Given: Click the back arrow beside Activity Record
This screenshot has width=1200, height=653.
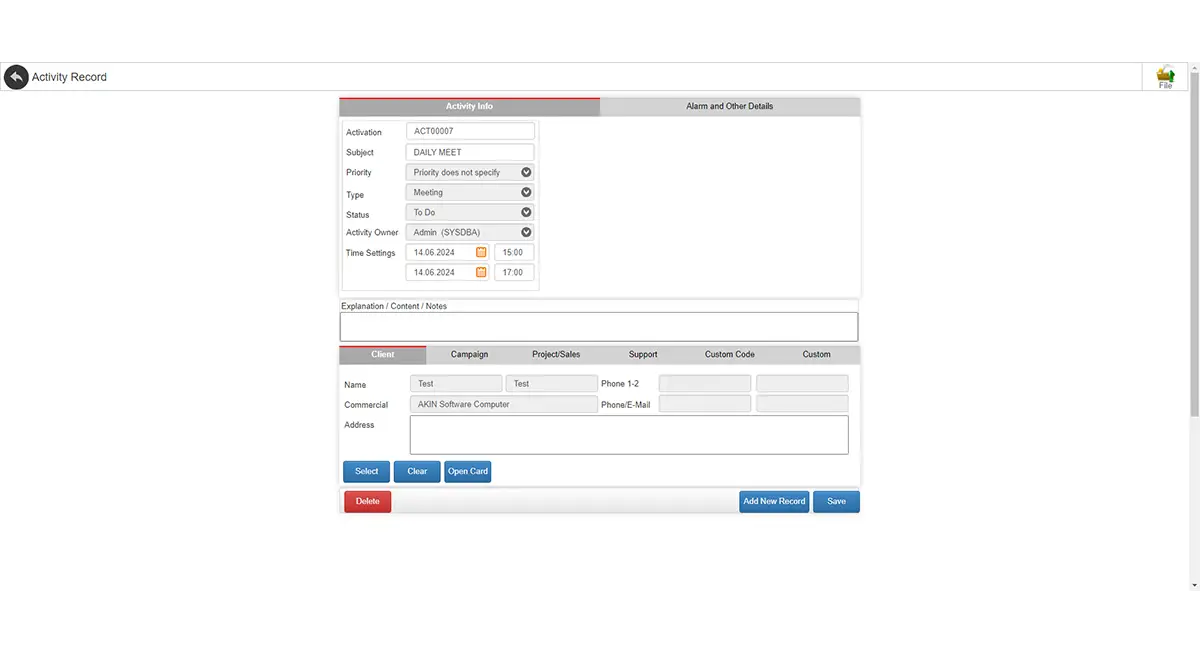Looking at the screenshot, I should 16,77.
